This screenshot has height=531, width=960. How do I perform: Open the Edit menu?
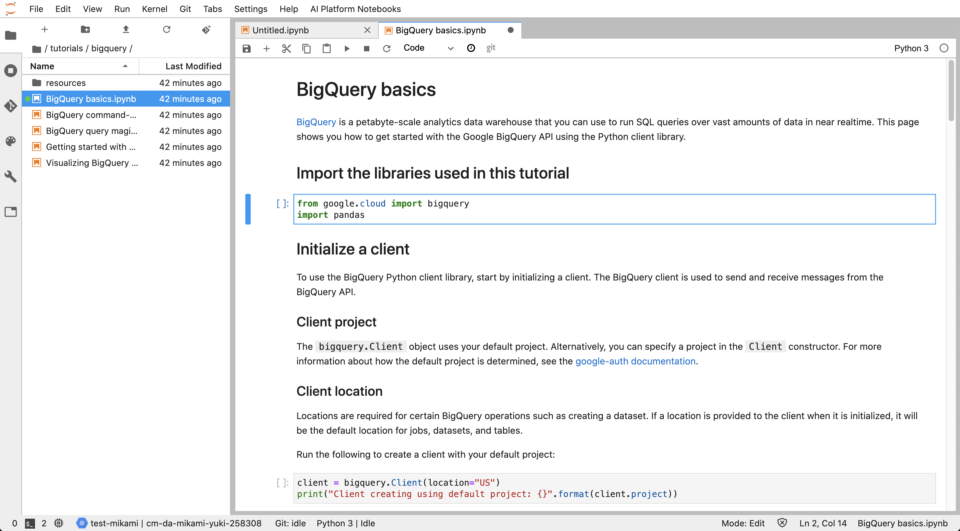pyautogui.click(x=63, y=9)
